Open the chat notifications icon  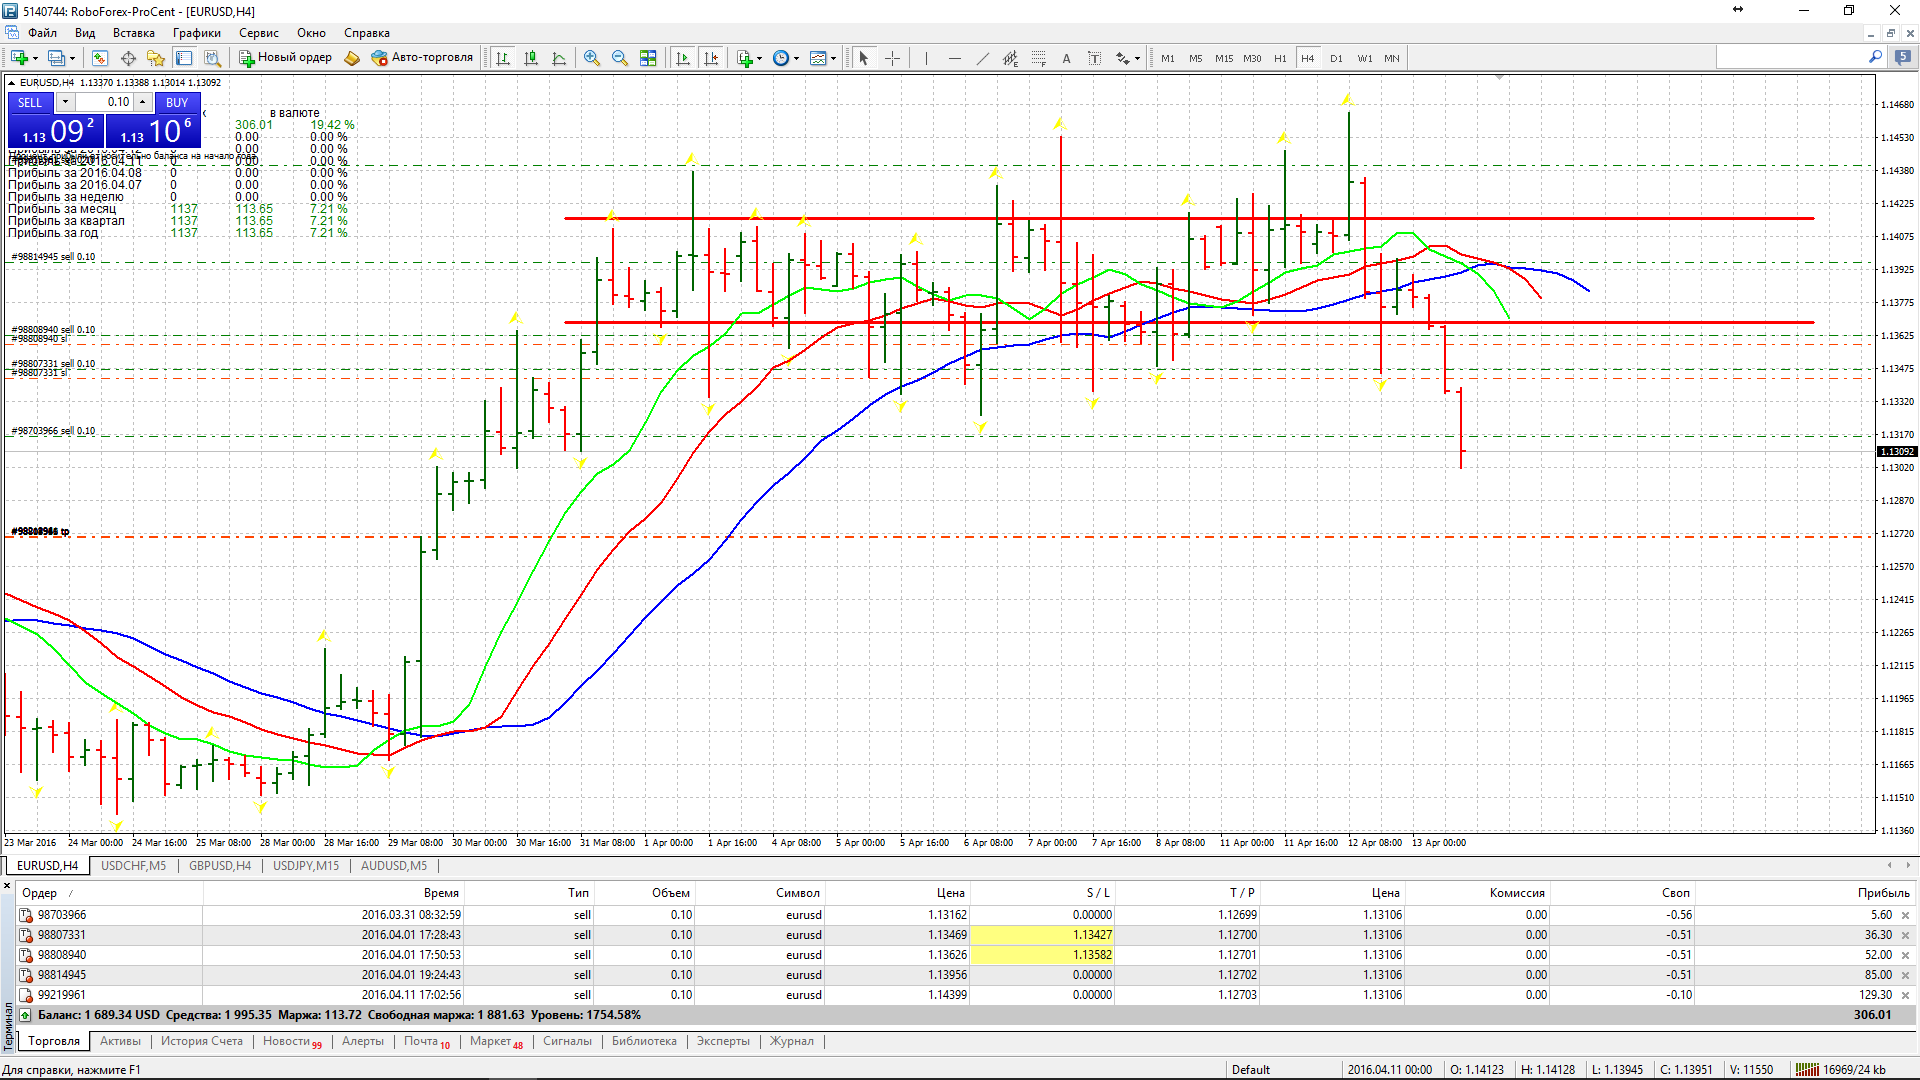pos(1903,58)
